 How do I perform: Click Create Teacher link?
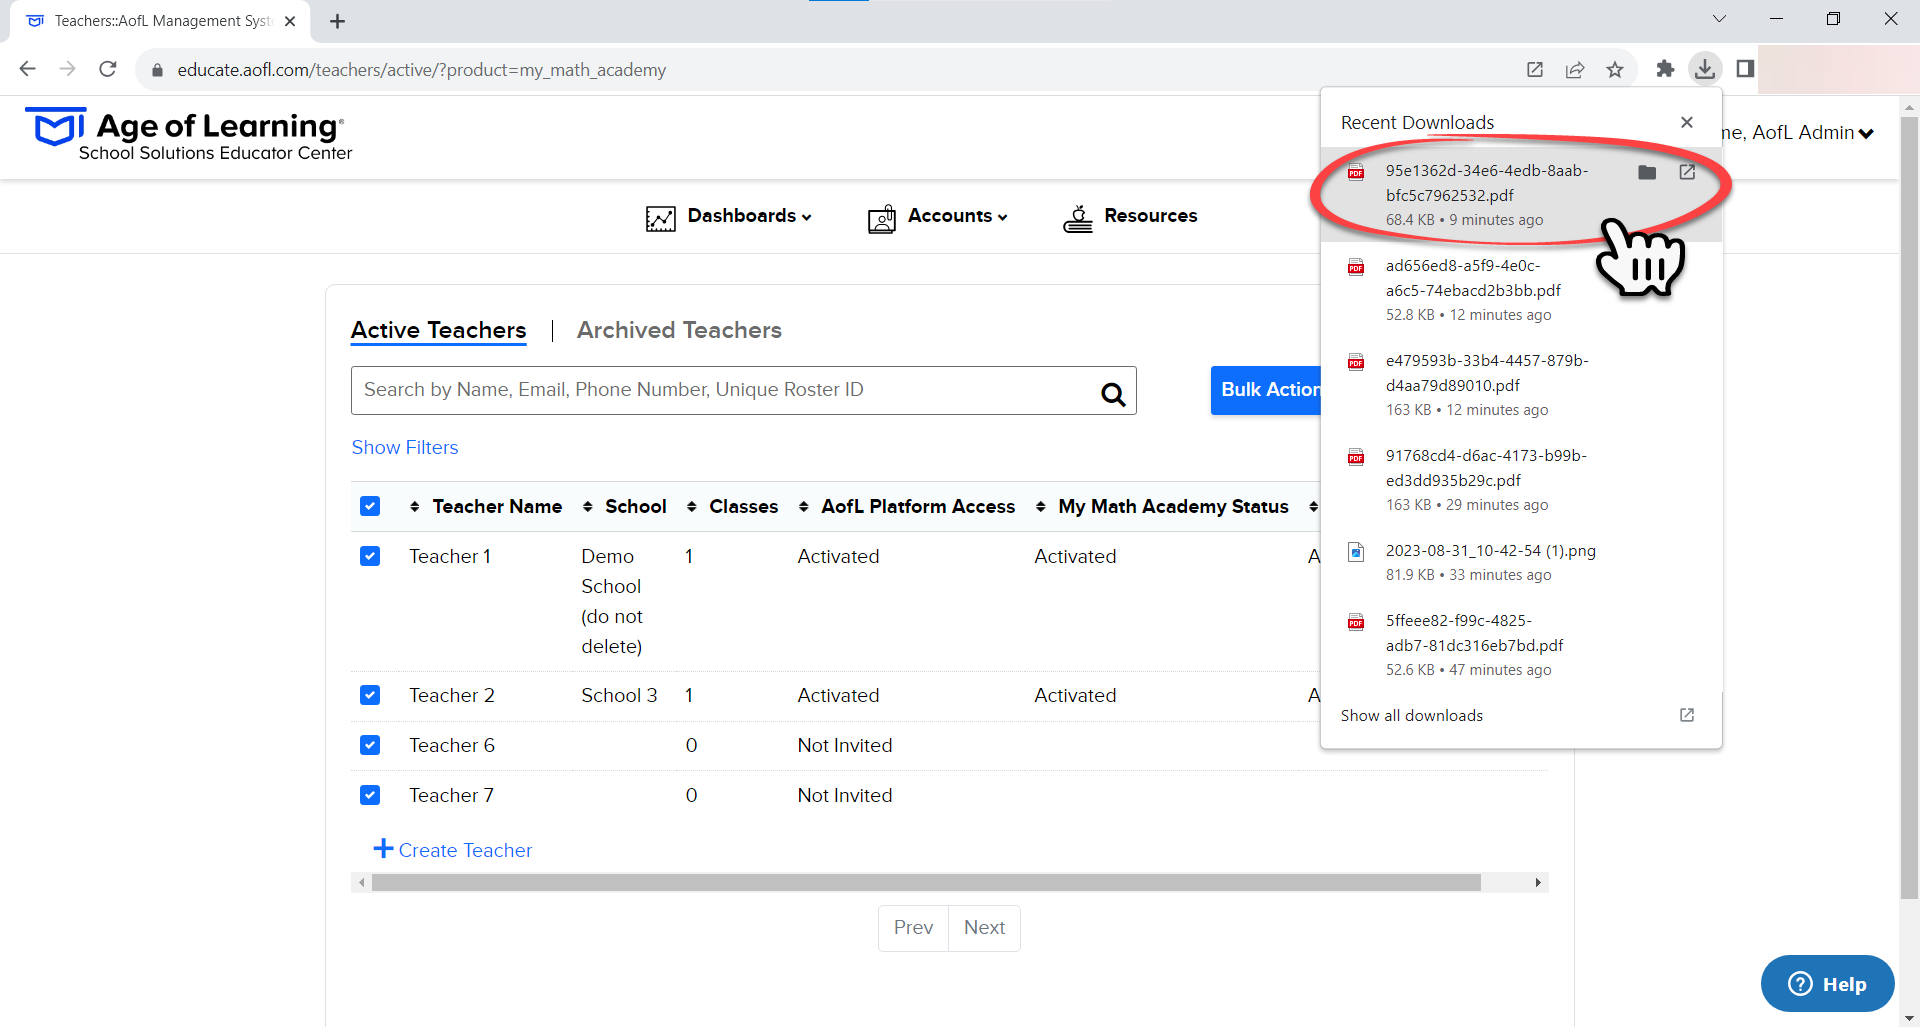pyautogui.click(x=465, y=850)
